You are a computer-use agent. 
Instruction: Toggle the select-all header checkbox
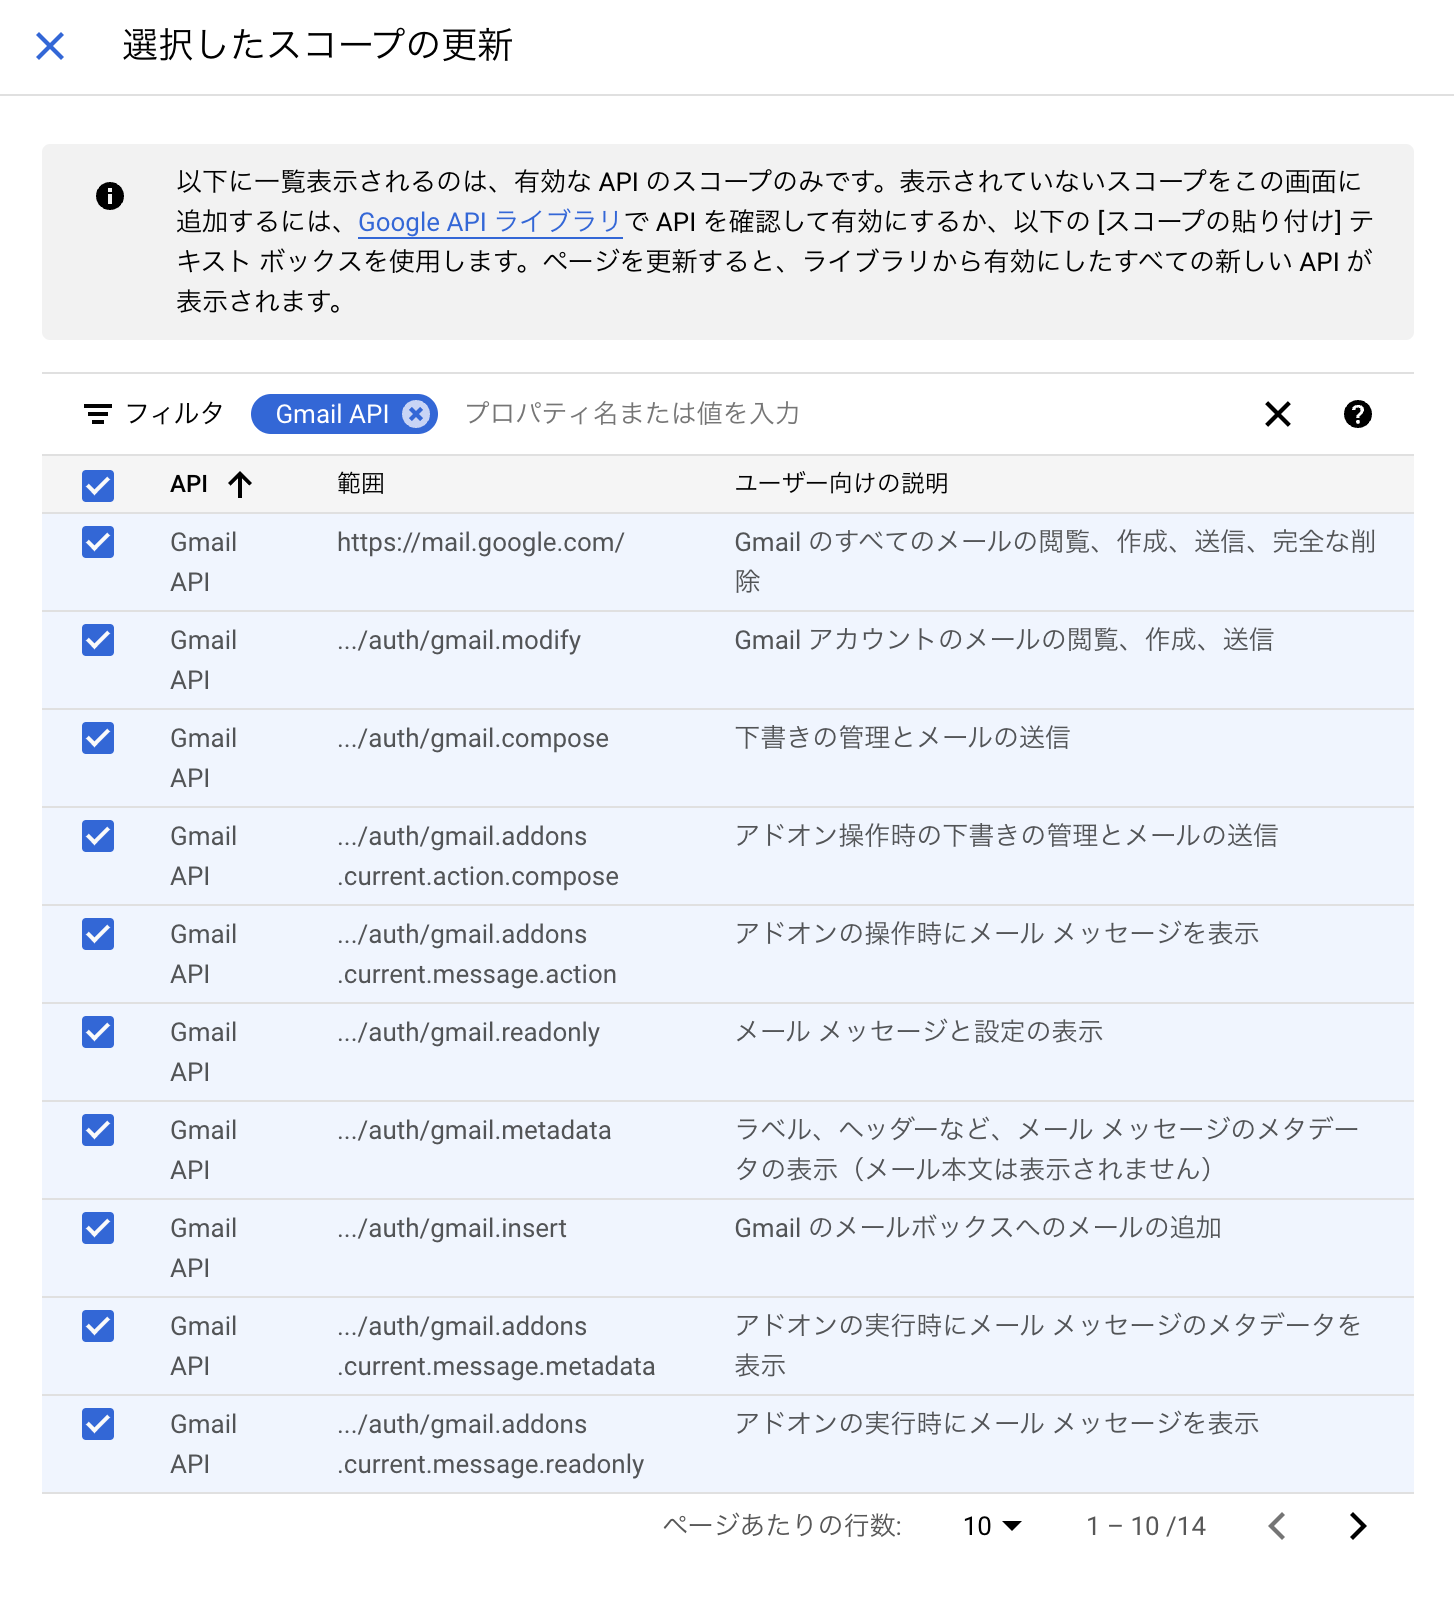click(x=98, y=486)
